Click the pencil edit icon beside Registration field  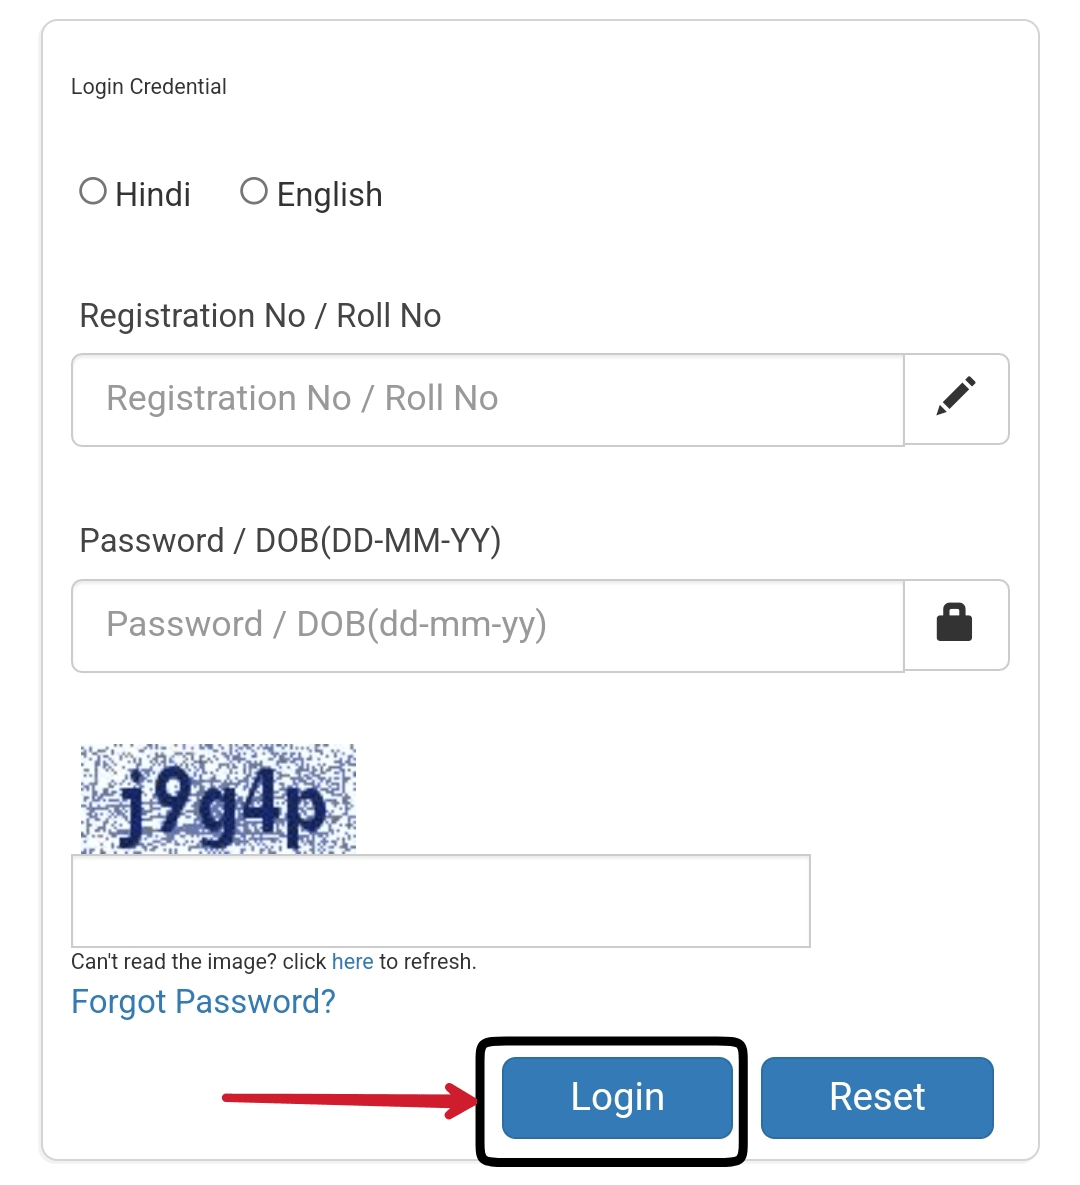956,398
